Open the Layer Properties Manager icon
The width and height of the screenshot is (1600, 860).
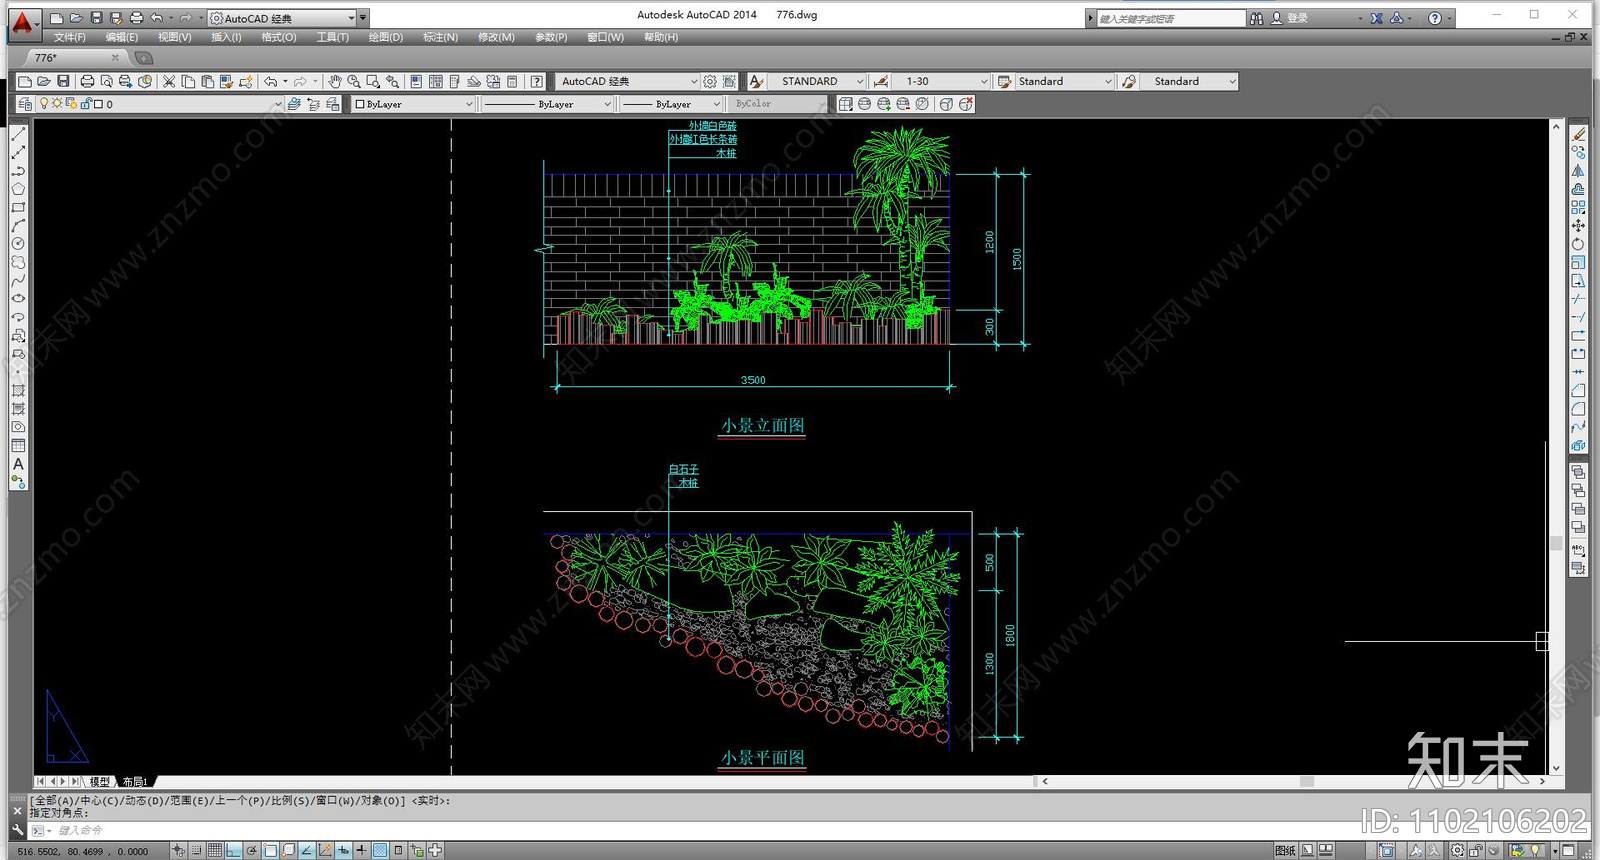(x=25, y=104)
